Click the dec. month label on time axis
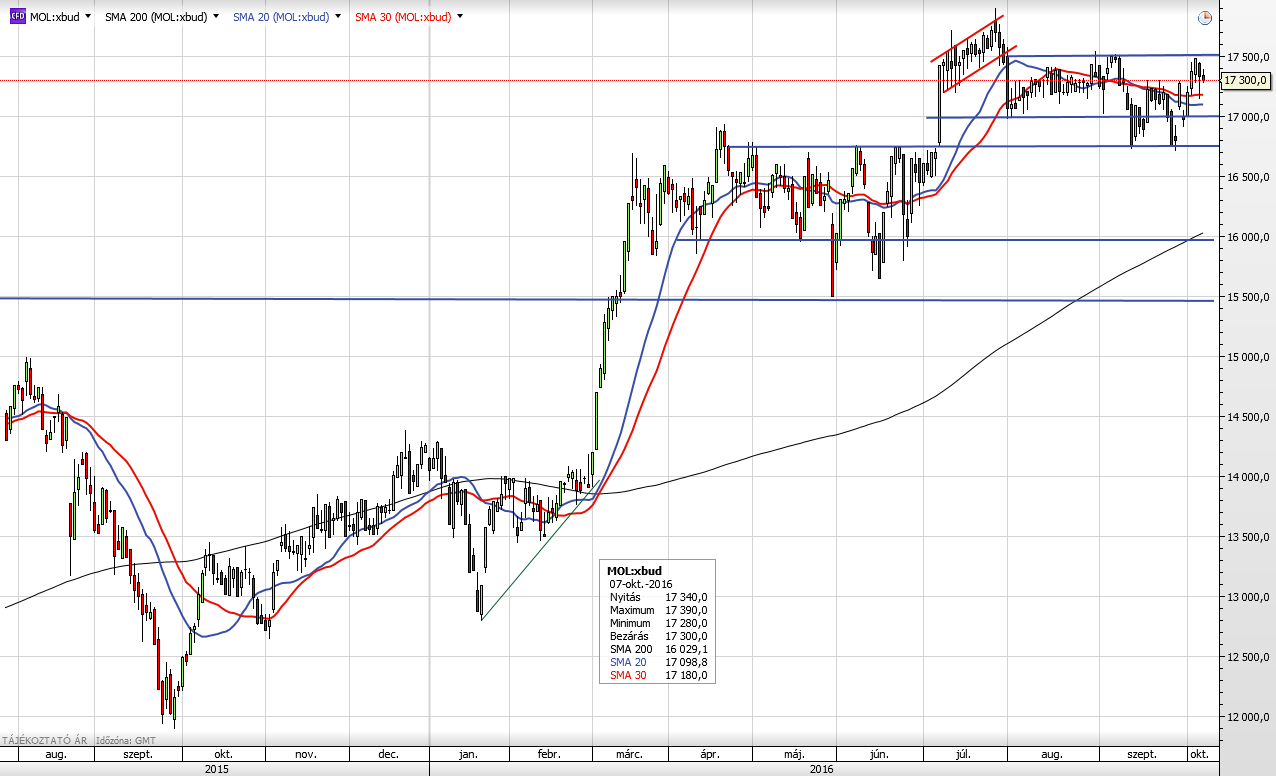 point(389,754)
